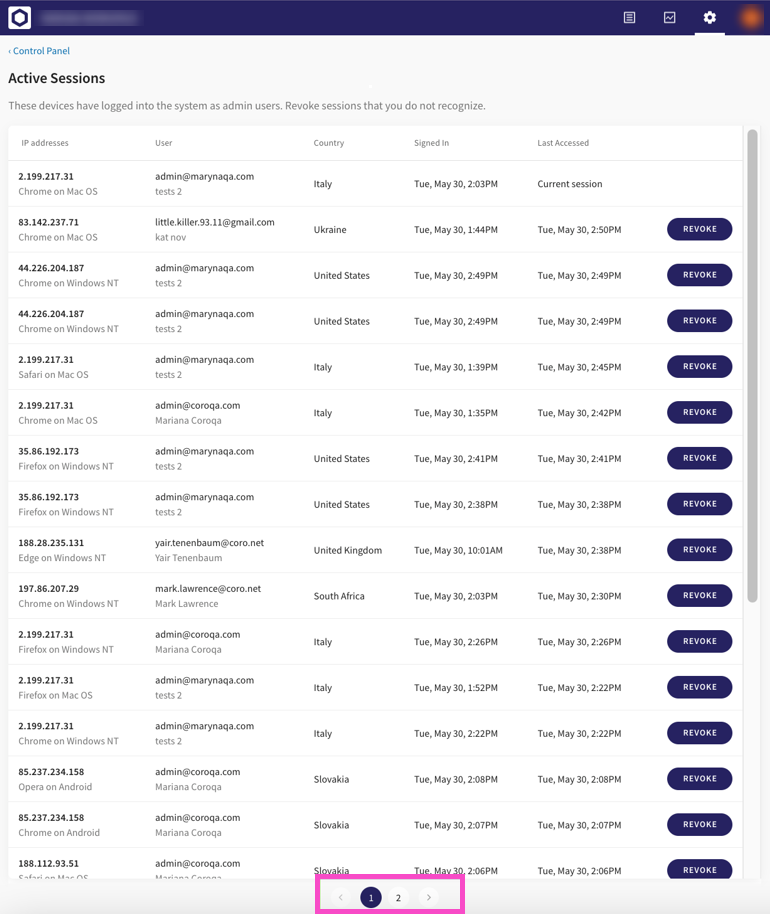Click the IP addresses column header
Viewport: 770px width, 914px height.
[x=45, y=143]
